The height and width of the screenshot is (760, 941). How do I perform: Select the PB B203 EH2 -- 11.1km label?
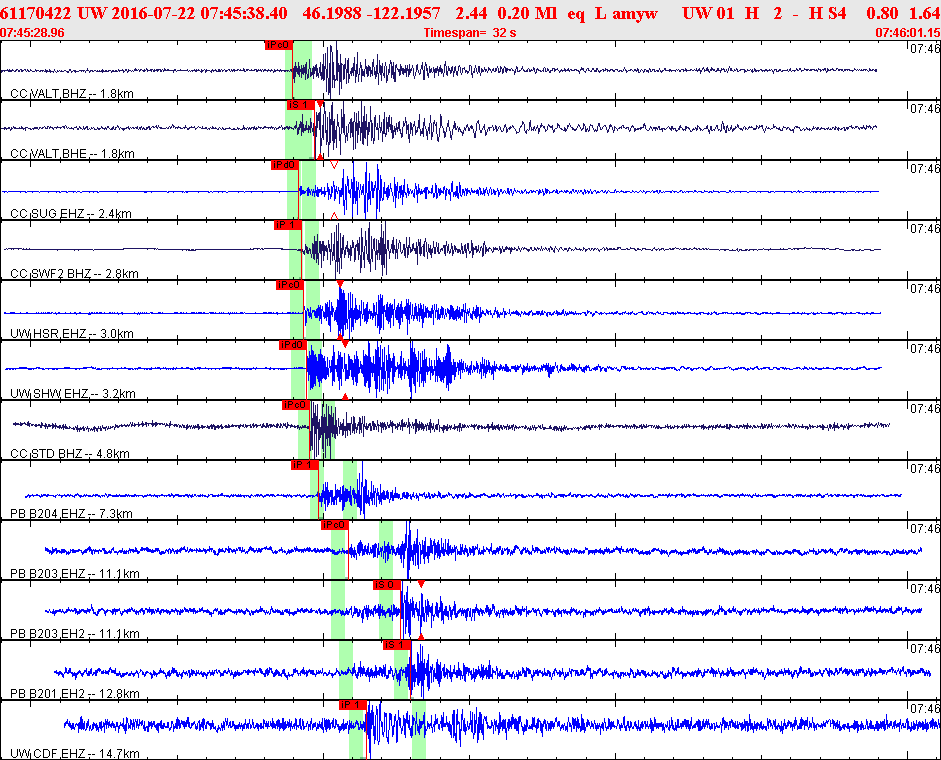point(75,634)
